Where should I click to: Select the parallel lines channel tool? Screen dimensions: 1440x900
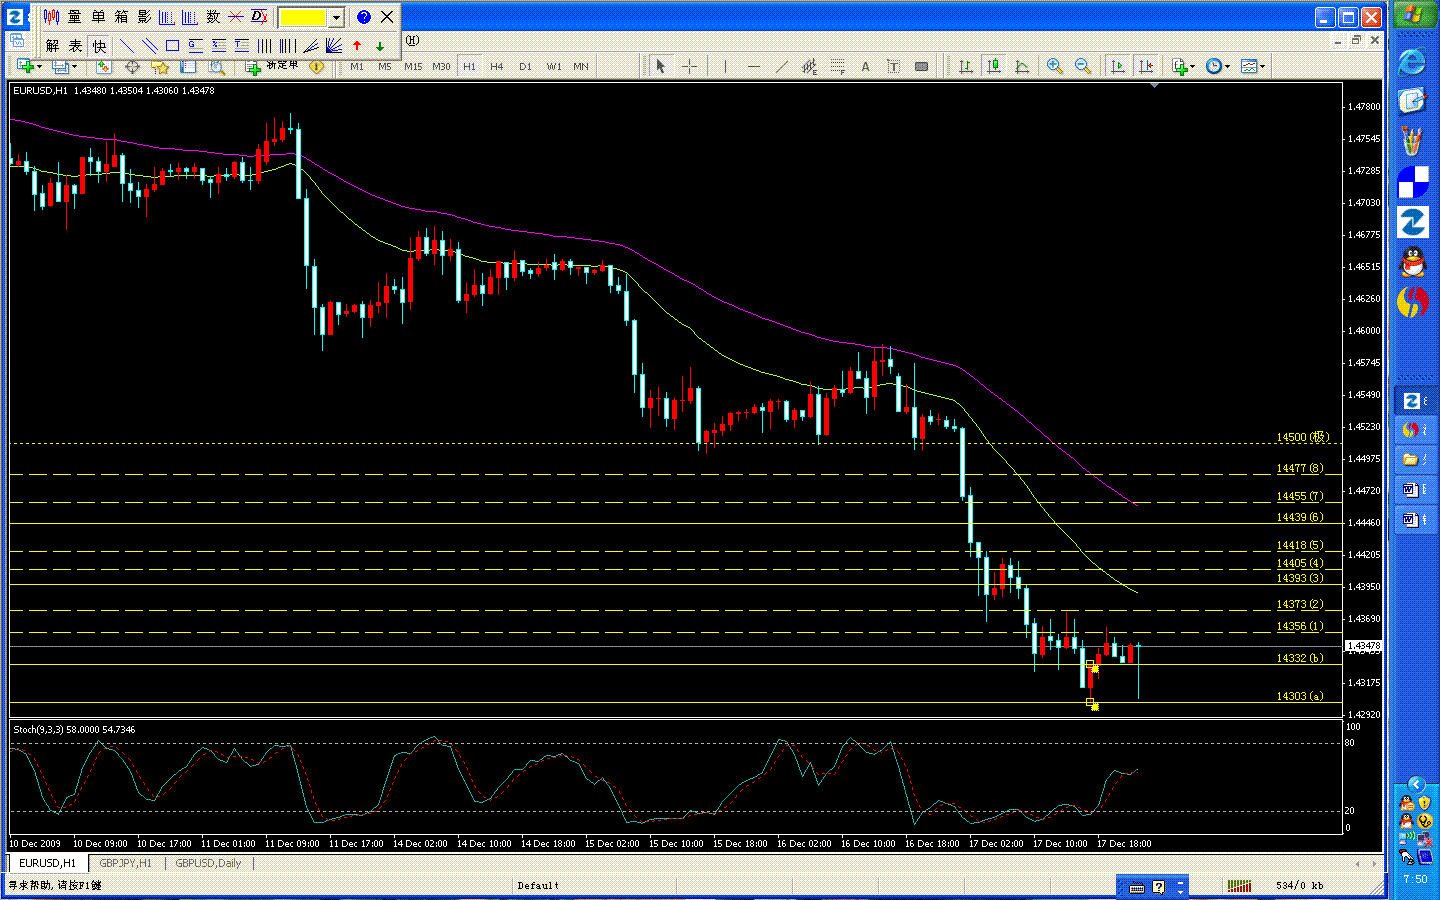tap(150, 46)
